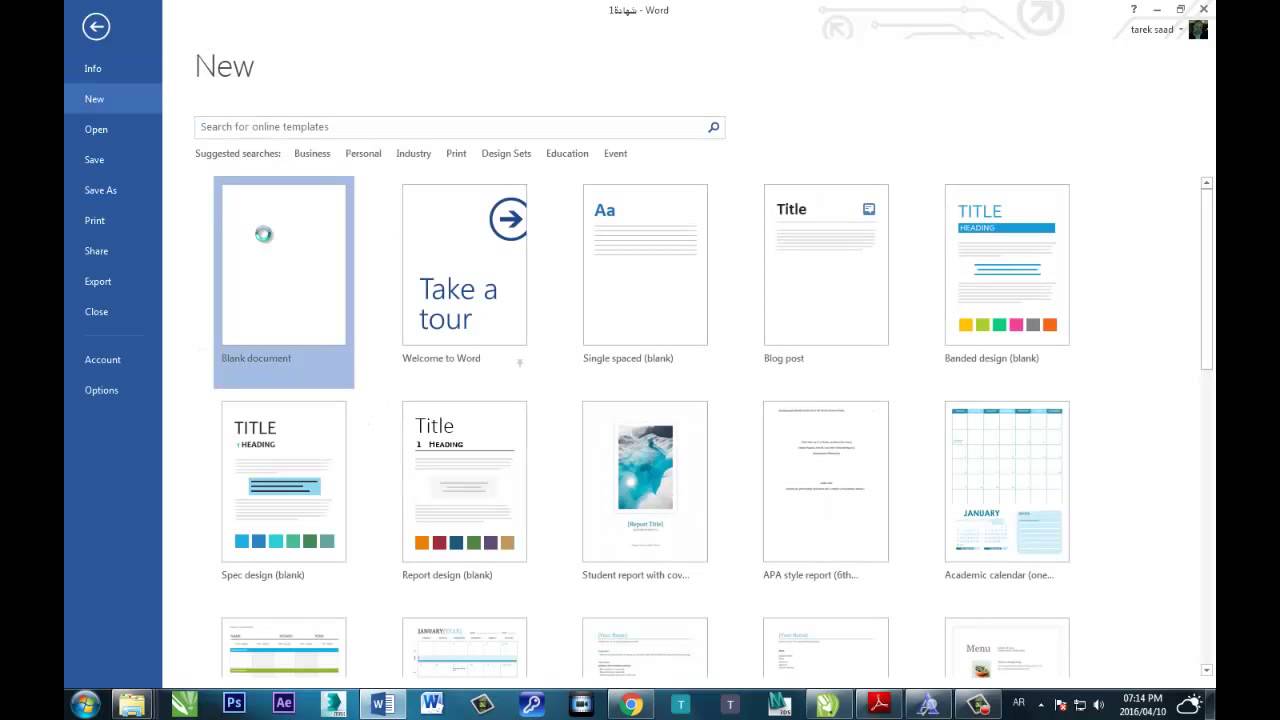1280x720 pixels.
Task: Click the template list scroll up arrow
Action: tap(1207, 183)
